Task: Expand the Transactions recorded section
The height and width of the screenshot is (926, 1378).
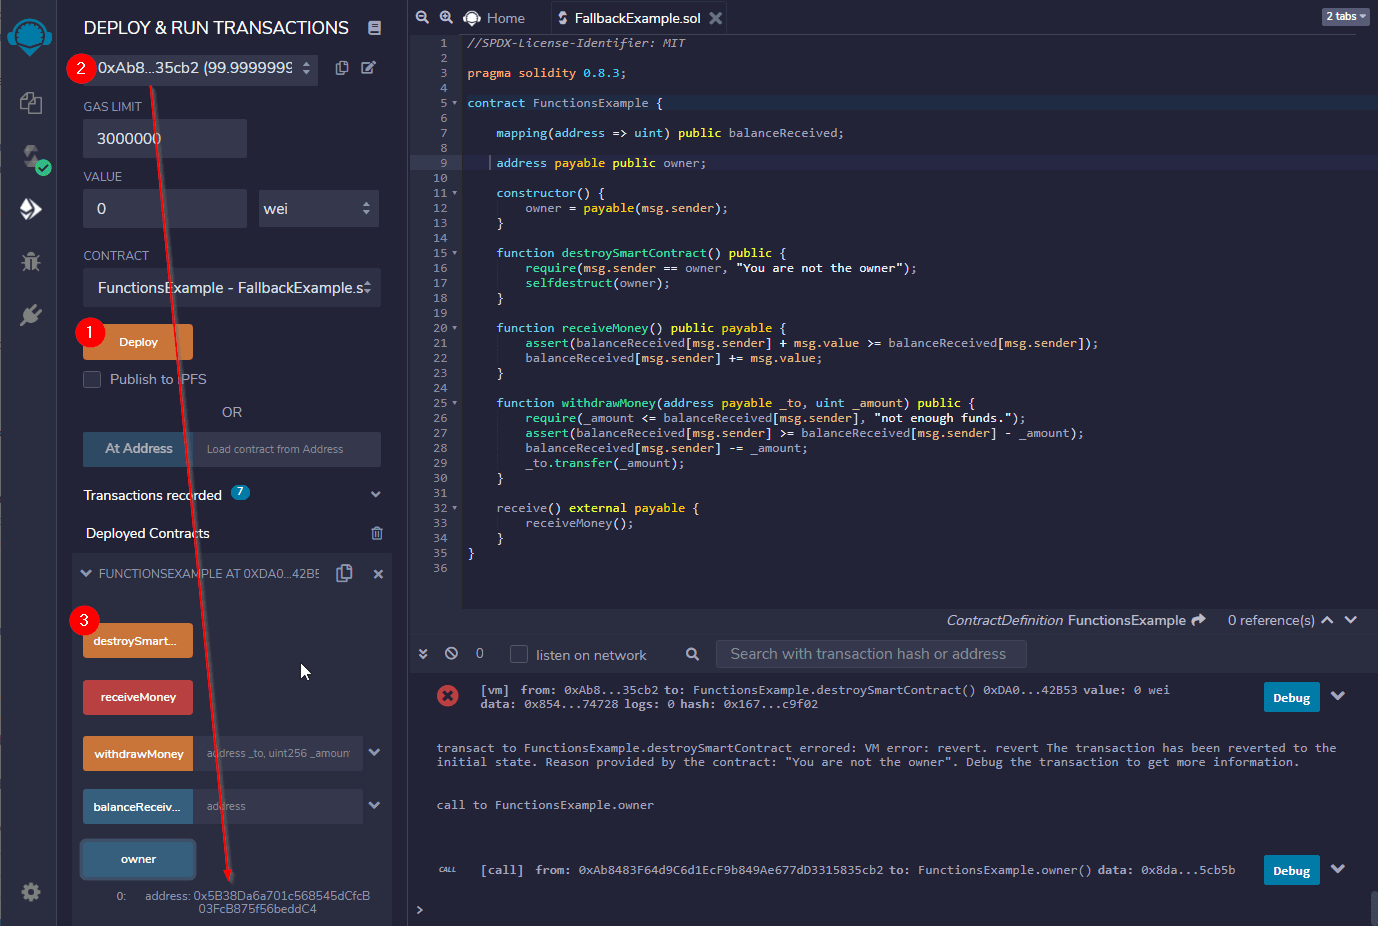Action: 376,494
